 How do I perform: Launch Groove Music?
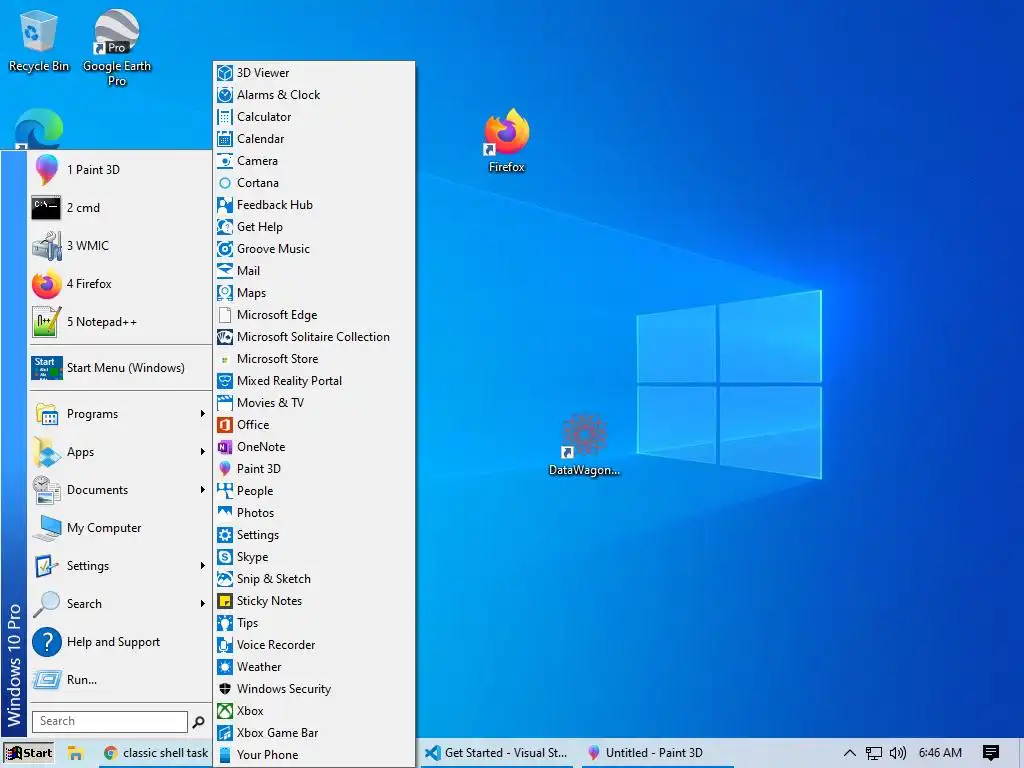(314, 249)
